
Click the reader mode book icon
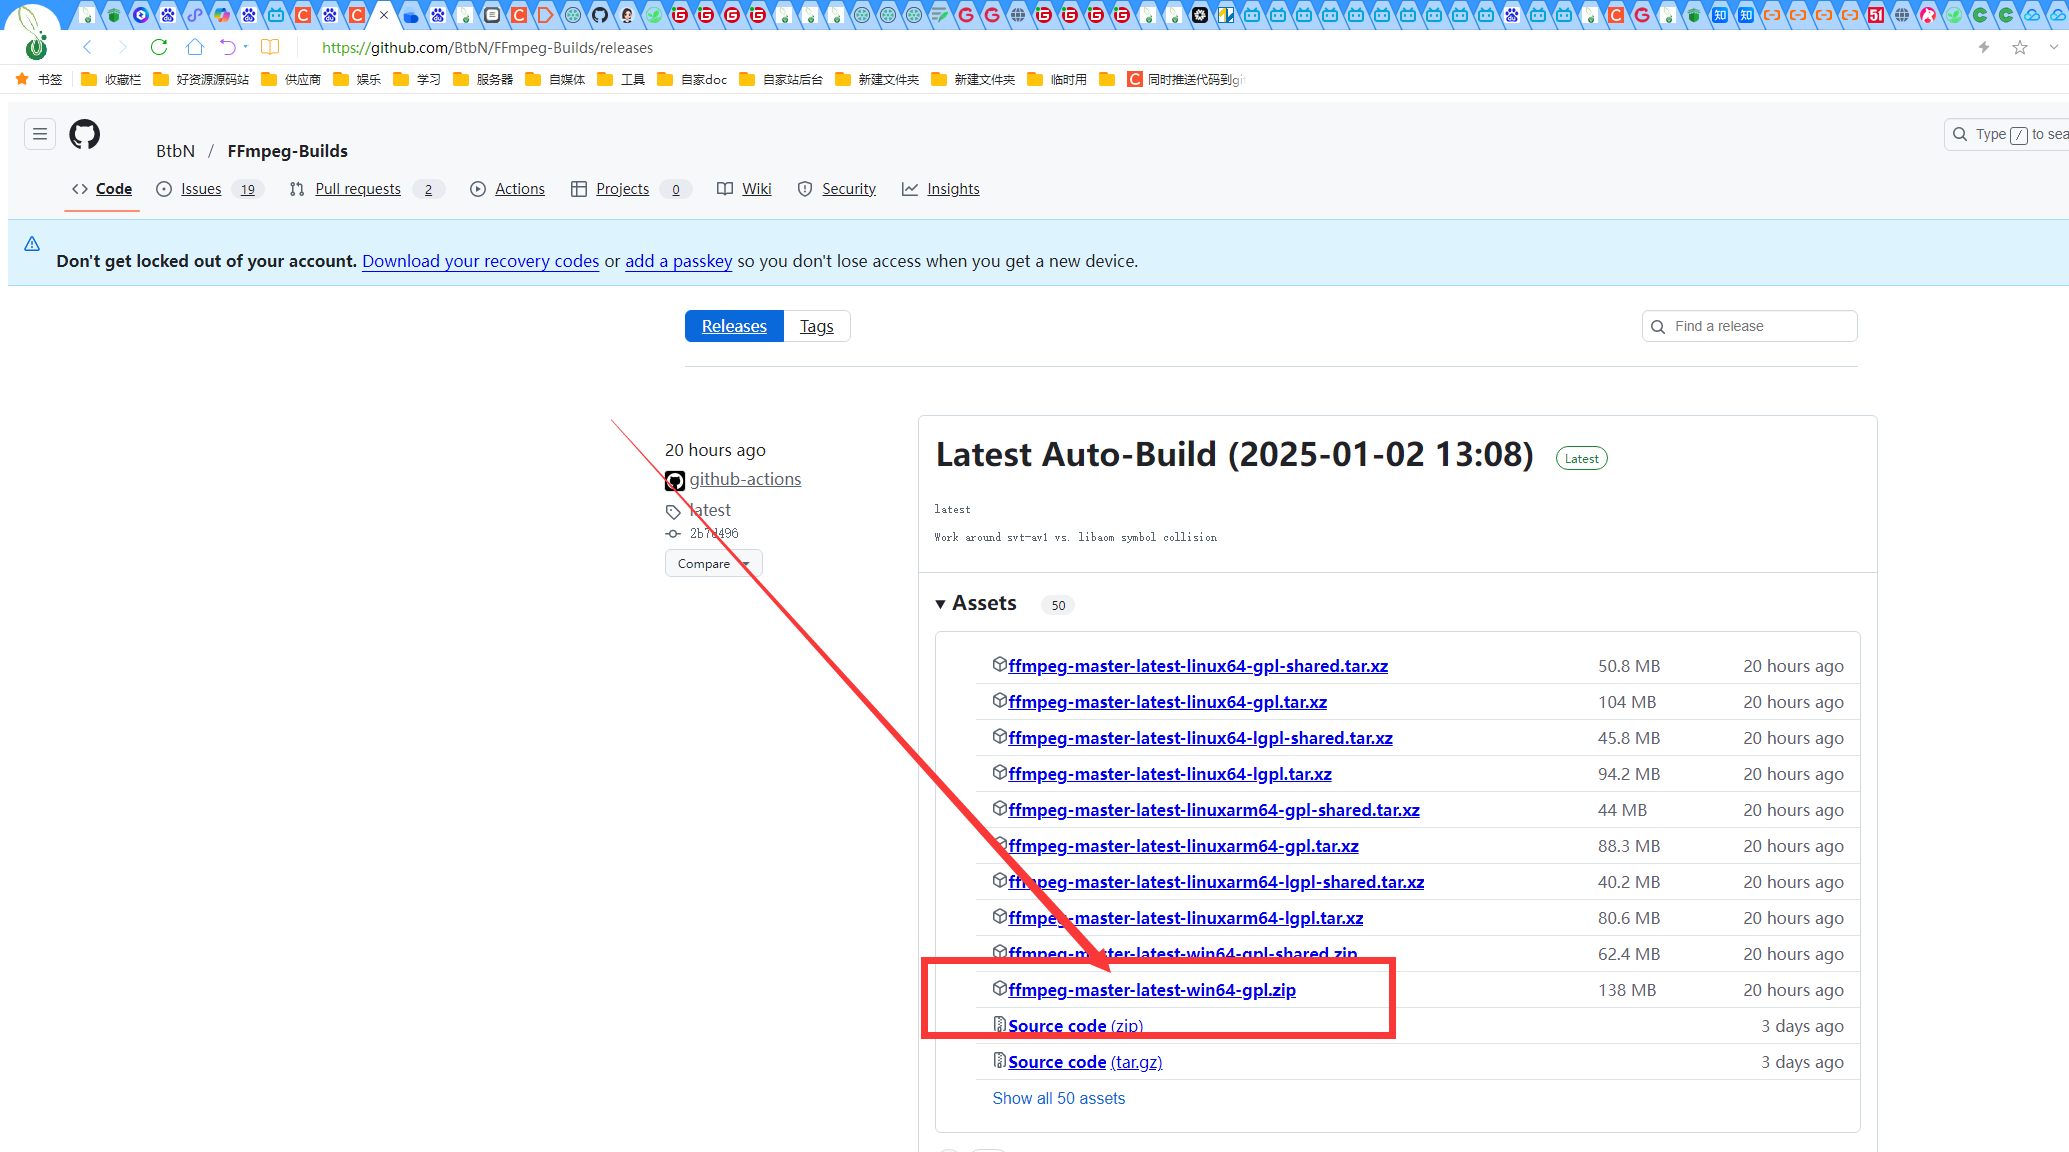point(270,47)
